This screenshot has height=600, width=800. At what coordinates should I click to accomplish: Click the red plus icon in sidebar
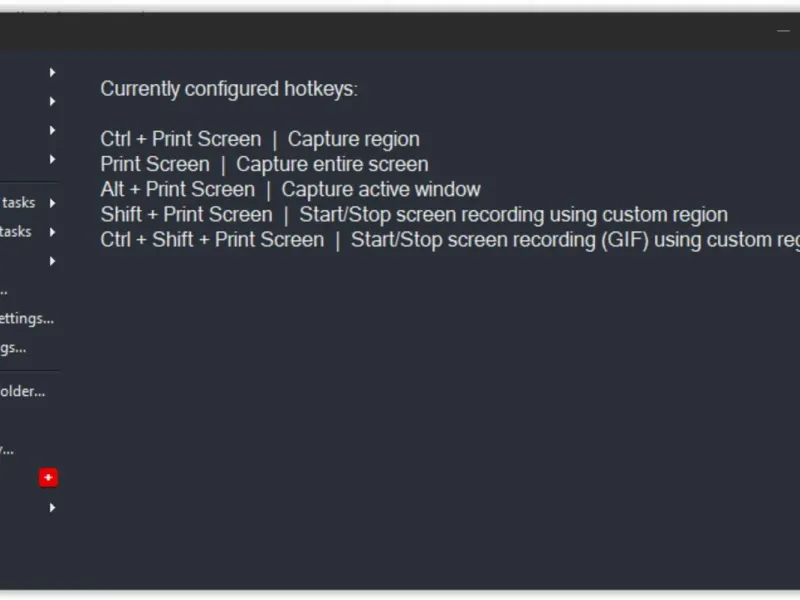coord(48,478)
